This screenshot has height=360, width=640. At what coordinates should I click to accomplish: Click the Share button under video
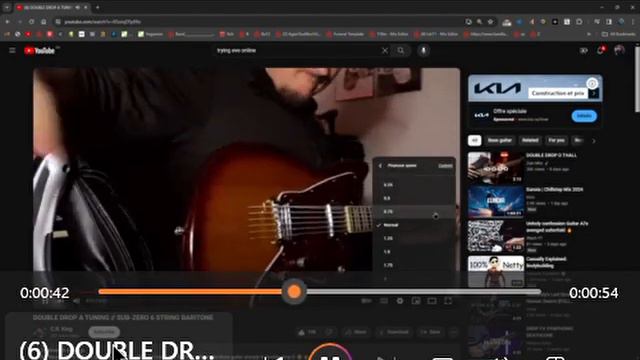[356, 332]
